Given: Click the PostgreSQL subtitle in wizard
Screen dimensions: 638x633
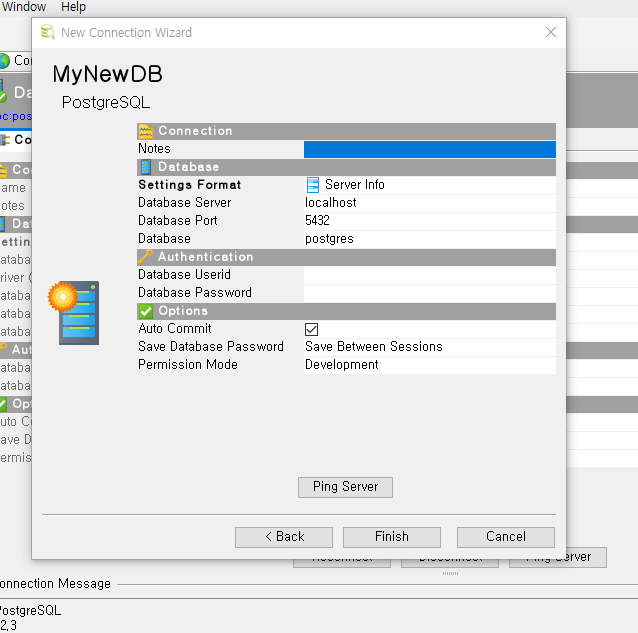Looking at the screenshot, I should tap(106, 102).
